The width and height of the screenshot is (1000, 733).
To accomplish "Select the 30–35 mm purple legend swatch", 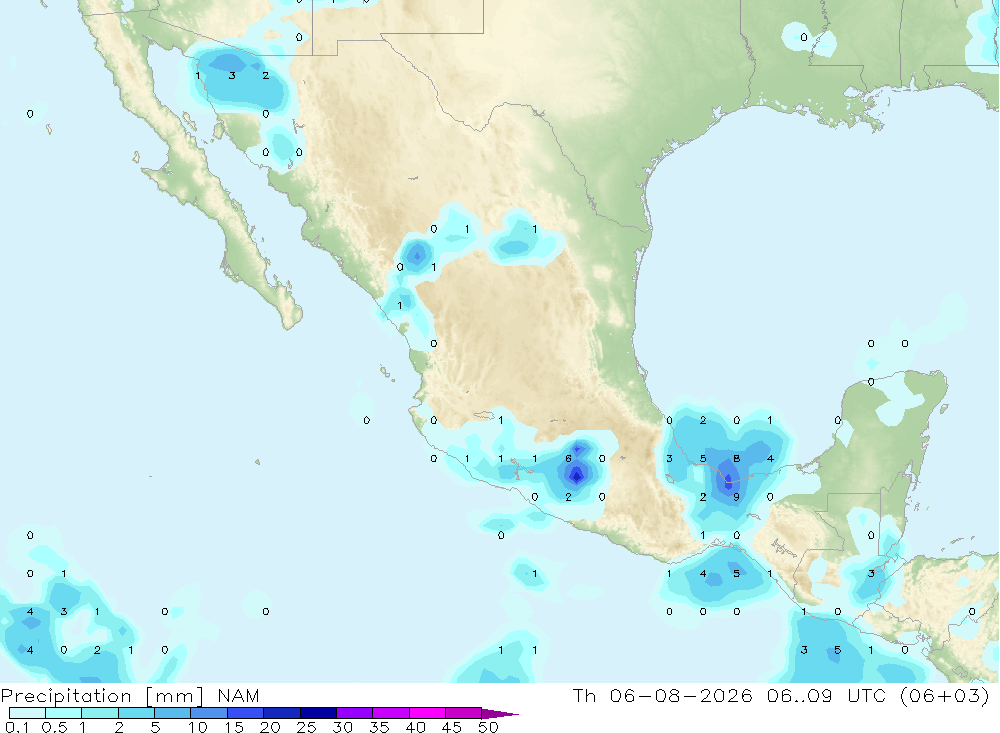I will (x=355, y=713).
